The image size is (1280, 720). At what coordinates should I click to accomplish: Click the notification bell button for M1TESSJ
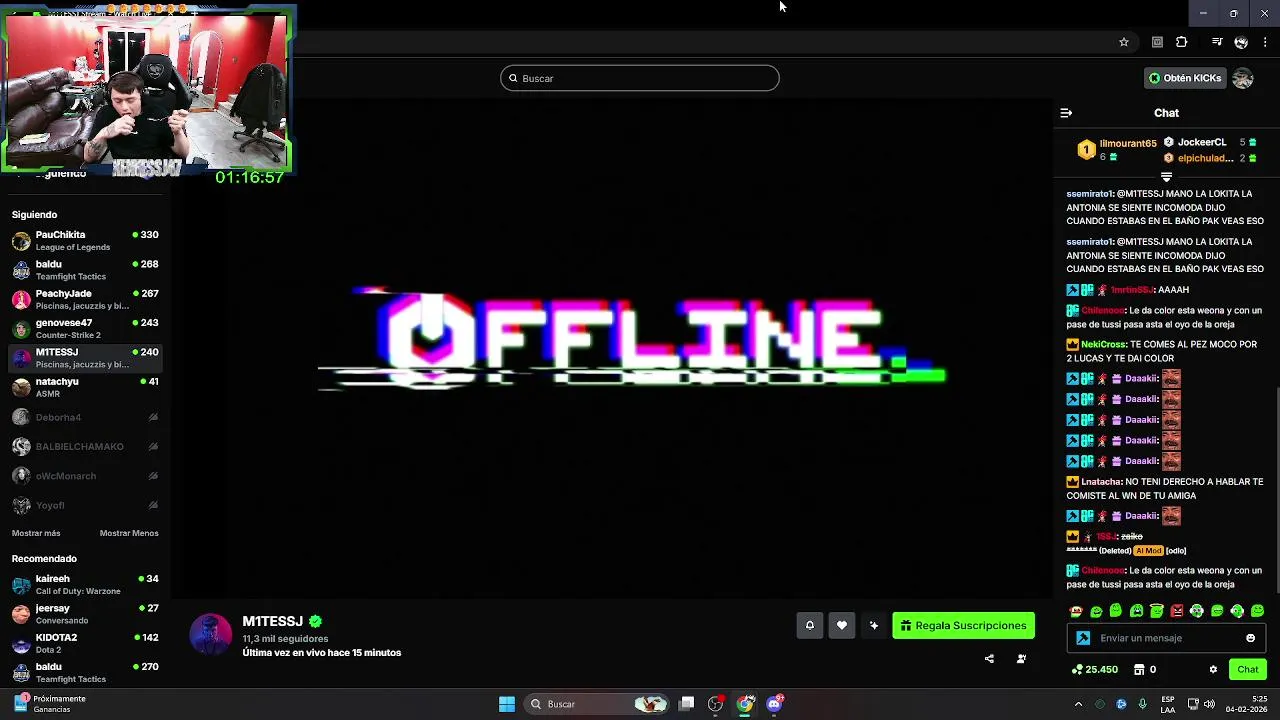point(810,625)
